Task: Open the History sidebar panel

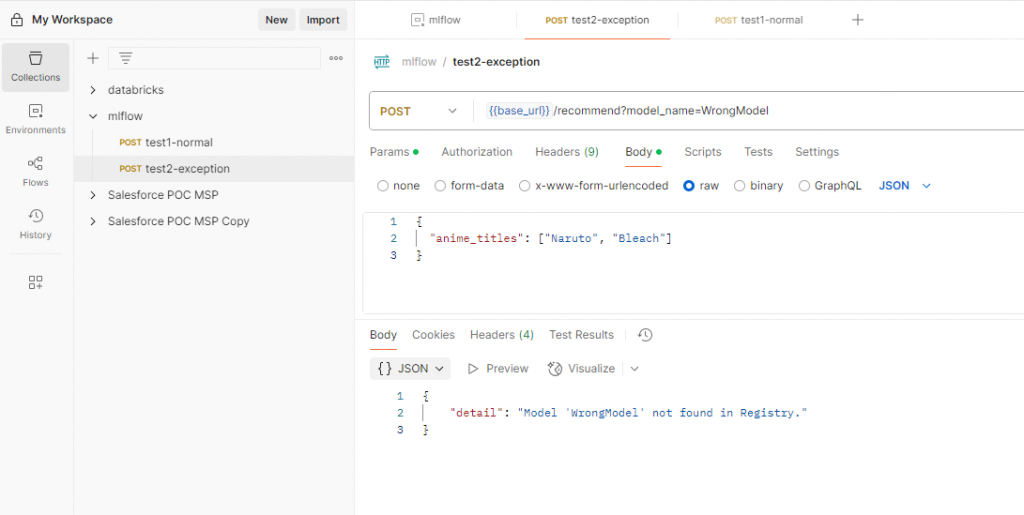Action: pos(35,223)
